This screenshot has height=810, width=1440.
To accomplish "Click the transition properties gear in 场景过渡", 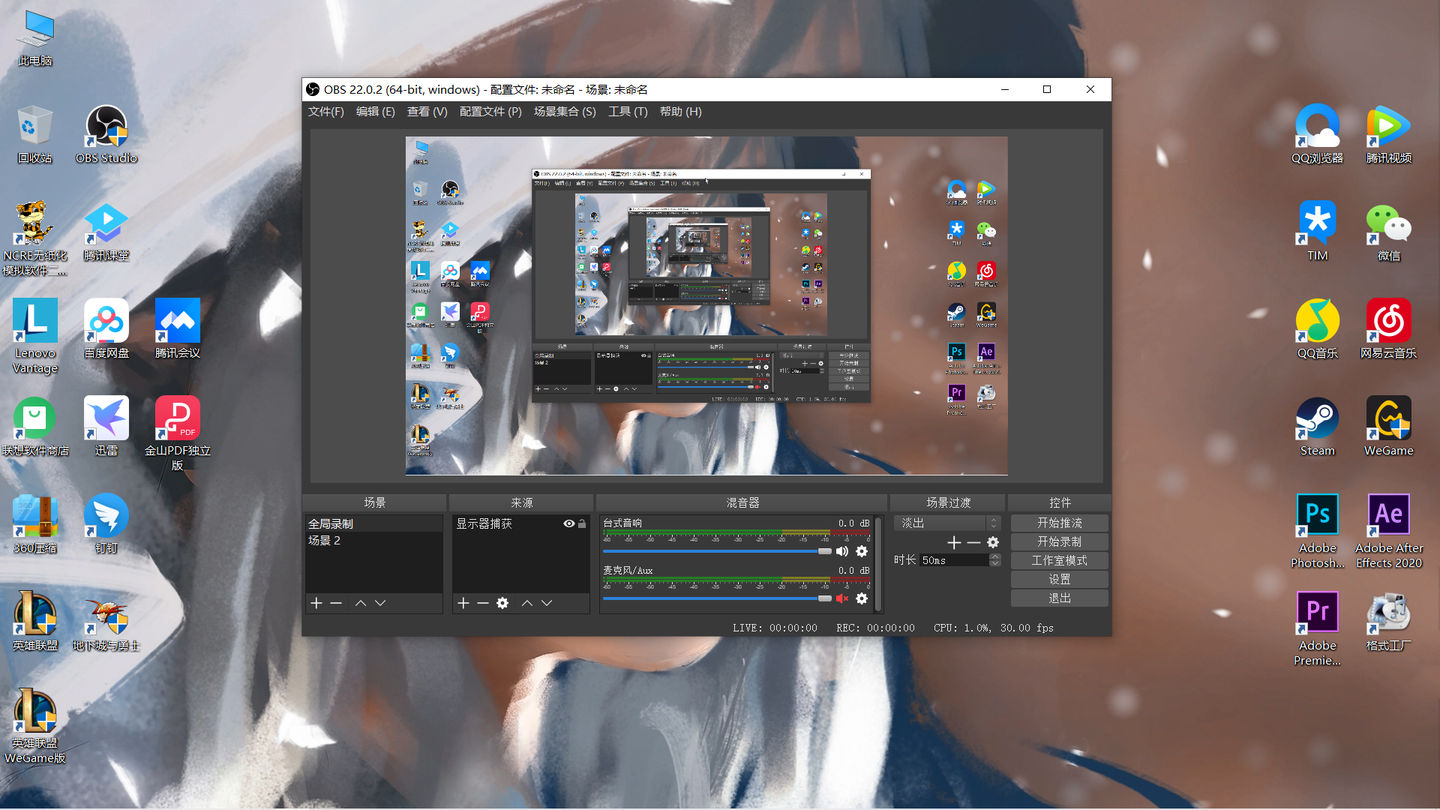I will tap(993, 542).
